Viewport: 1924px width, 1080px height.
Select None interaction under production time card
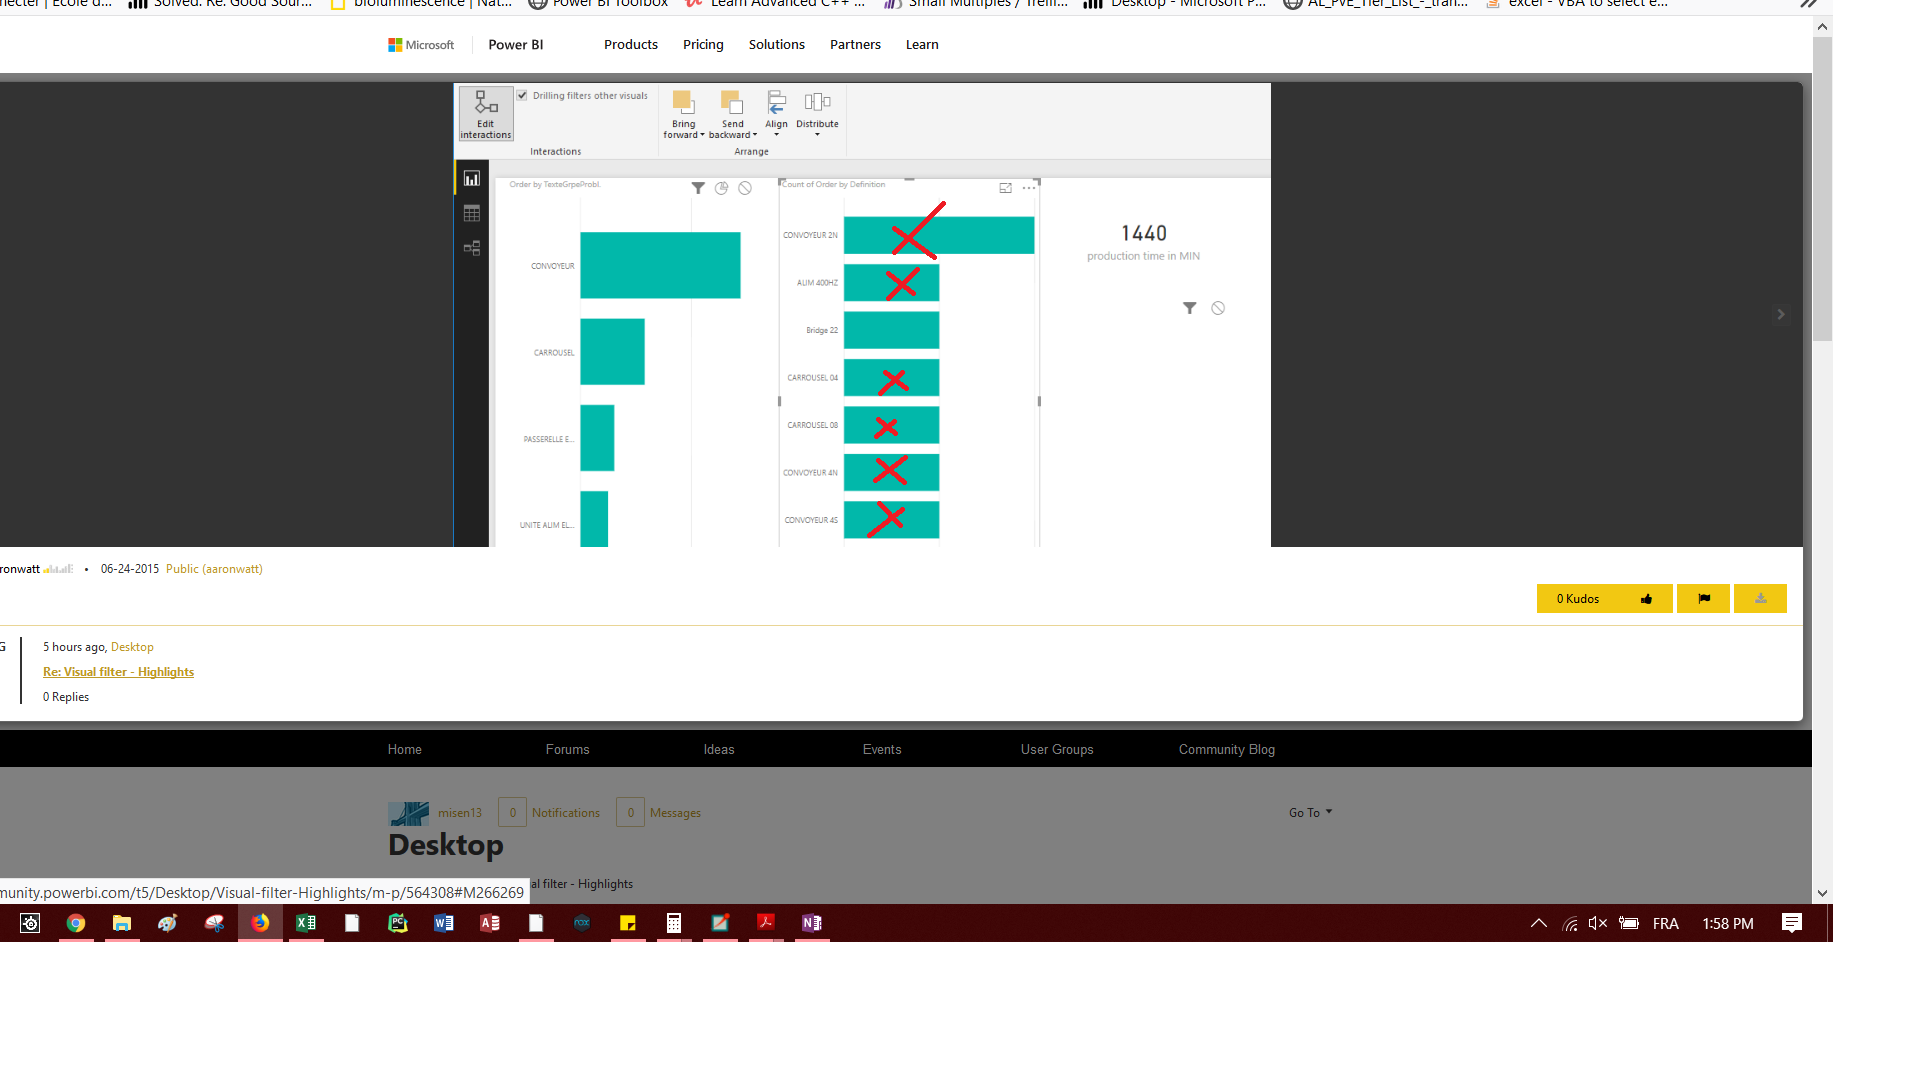click(1218, 308)
